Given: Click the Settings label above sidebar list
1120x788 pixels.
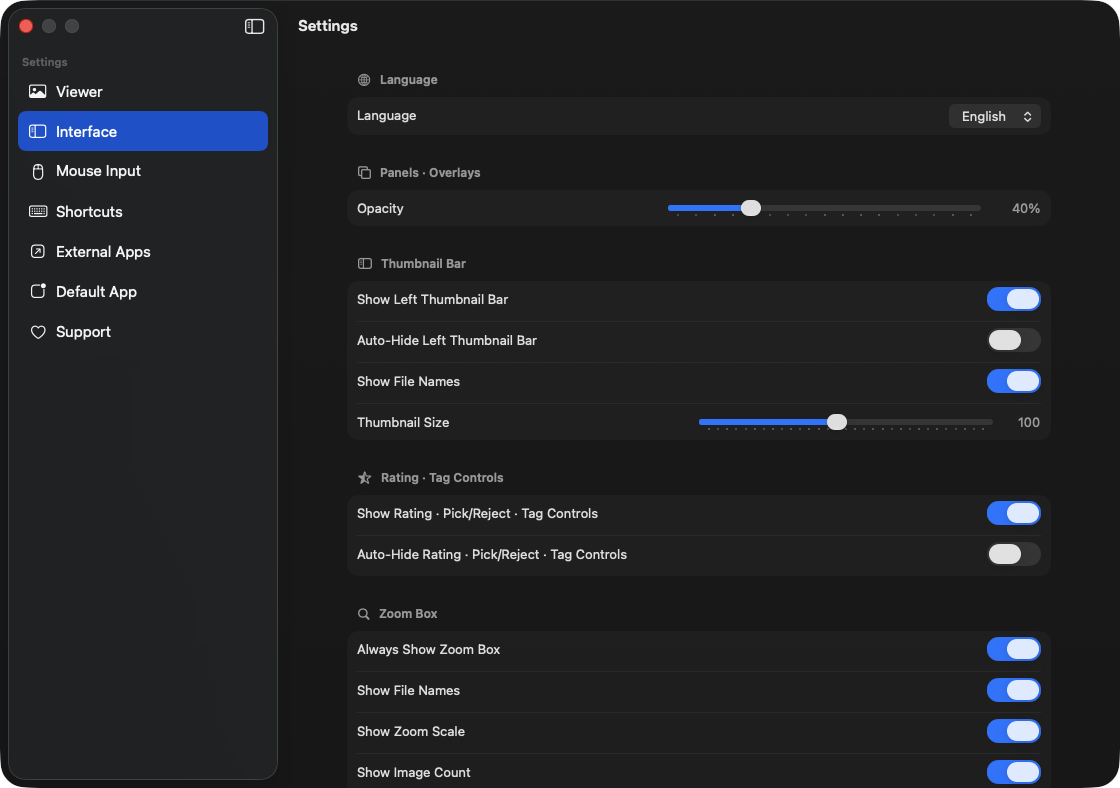Looking at the screenshot, I should (44, 62).
